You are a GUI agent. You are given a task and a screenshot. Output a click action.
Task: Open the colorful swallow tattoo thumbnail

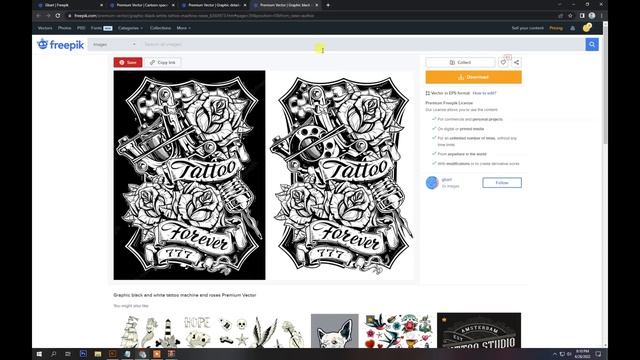(398, 331)
